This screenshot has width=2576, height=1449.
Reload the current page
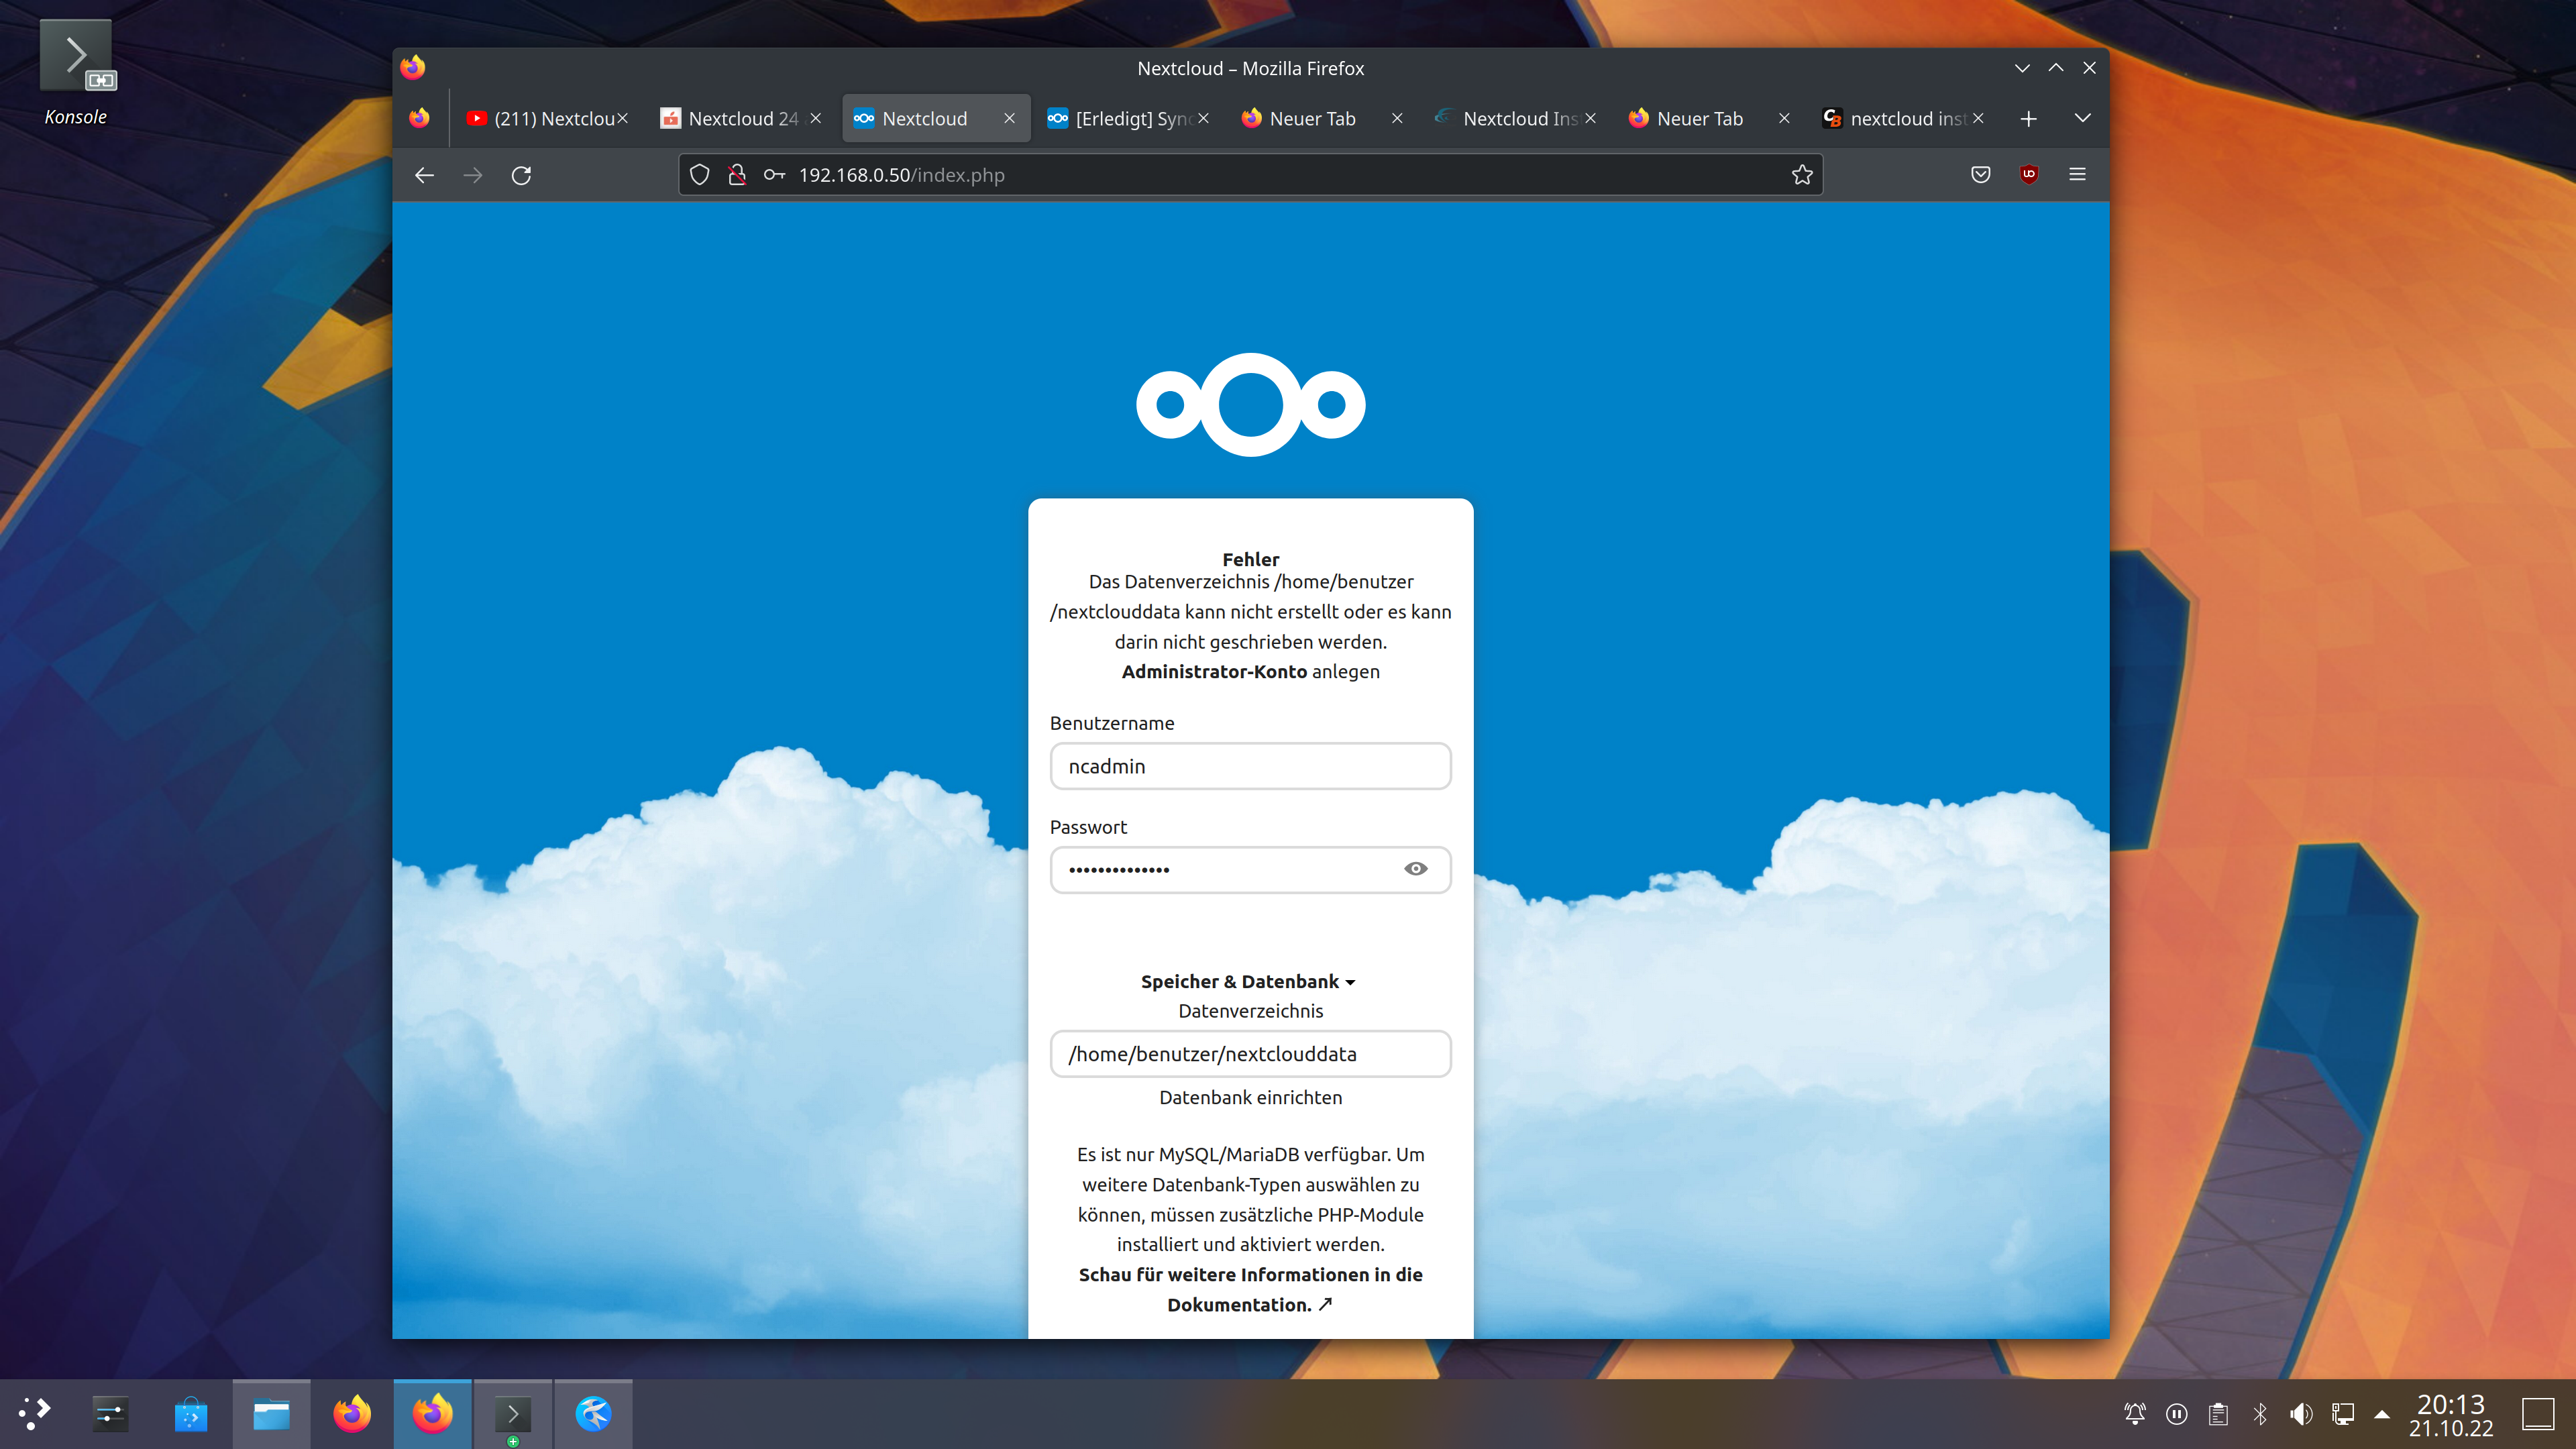click(521, 175)
